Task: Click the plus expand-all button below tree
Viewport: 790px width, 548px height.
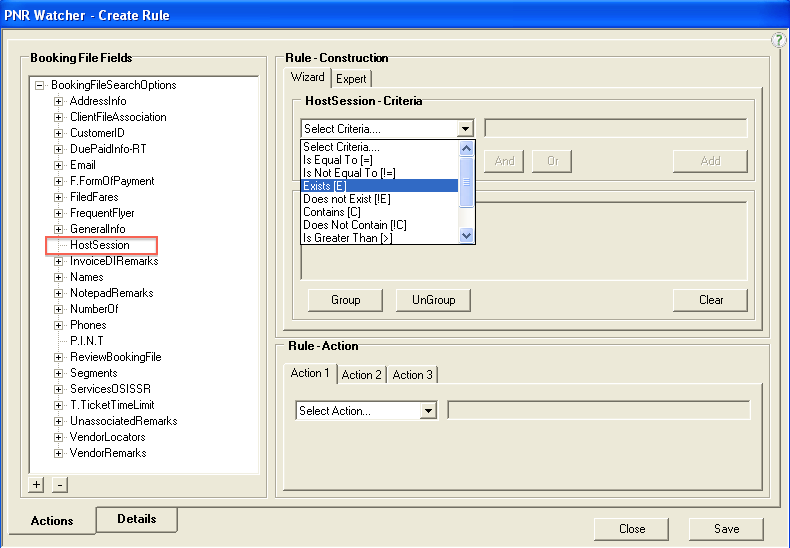Action: pyautogui.click(x=36, y=485)
